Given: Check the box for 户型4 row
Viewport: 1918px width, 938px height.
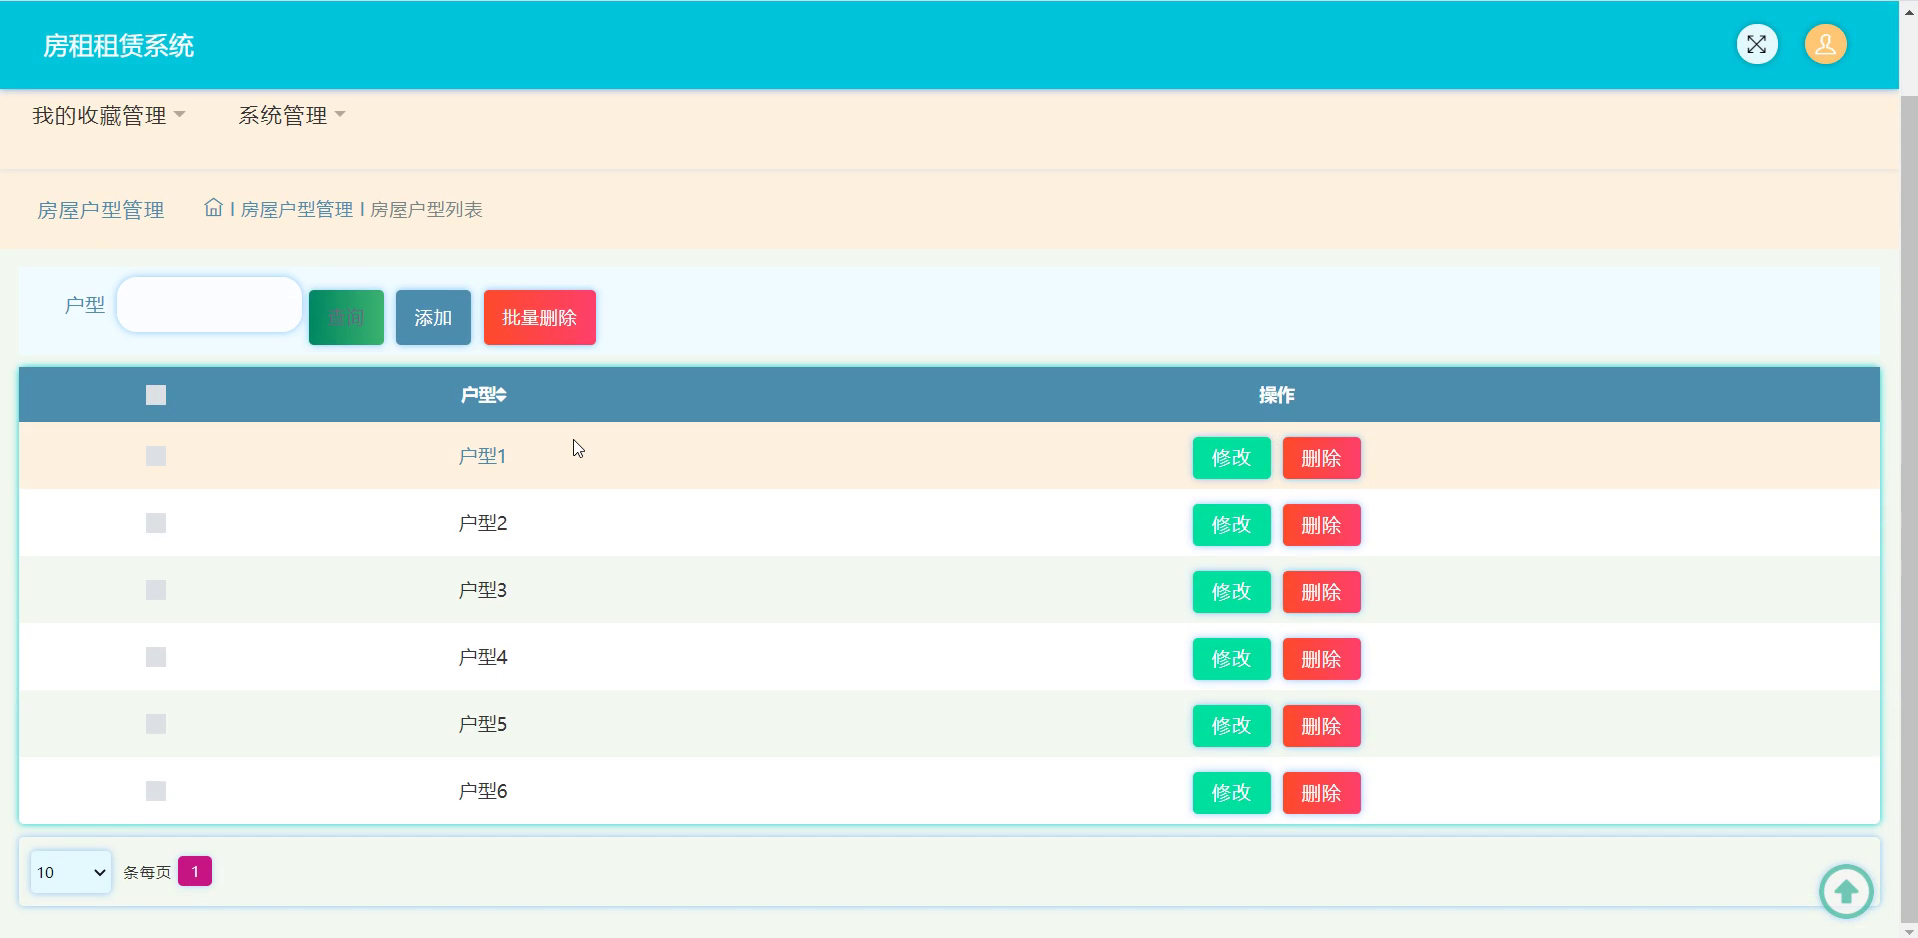Looking at the screenshot, I should click(x=156, y=657).
